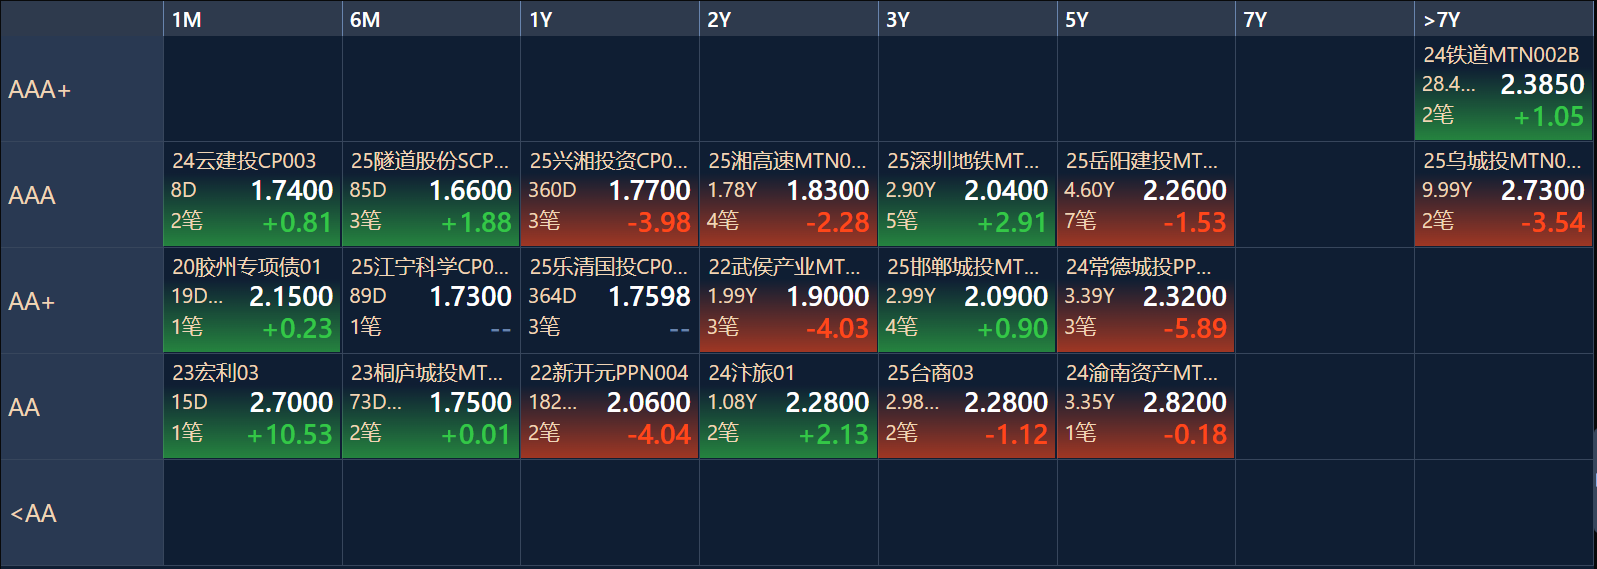The width and height of the screenshot is (1597, 569).
Task: Click the 25台商03 bond tile
Action: click(x=967, y=406)
